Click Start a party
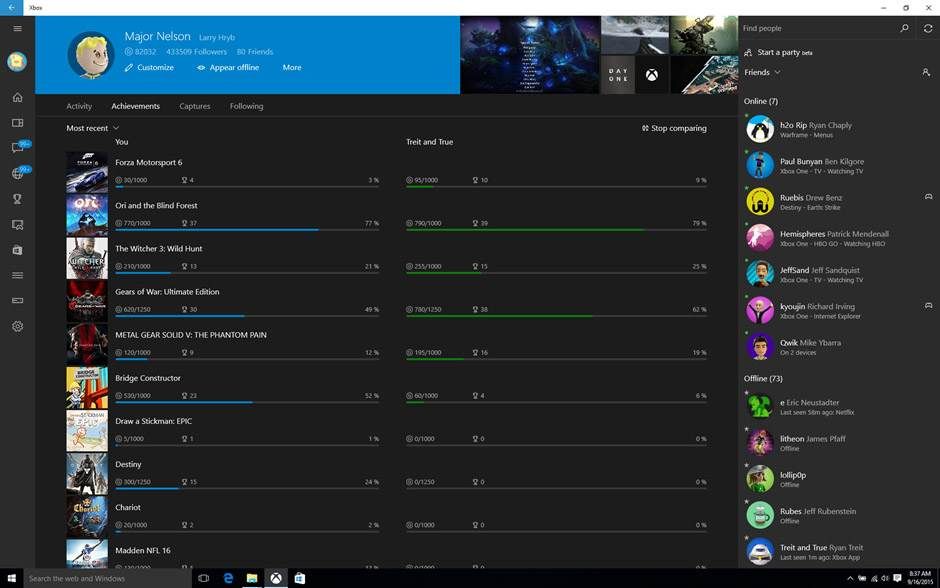940x588 pixels. pyautogui.click(x=778, y=52)
